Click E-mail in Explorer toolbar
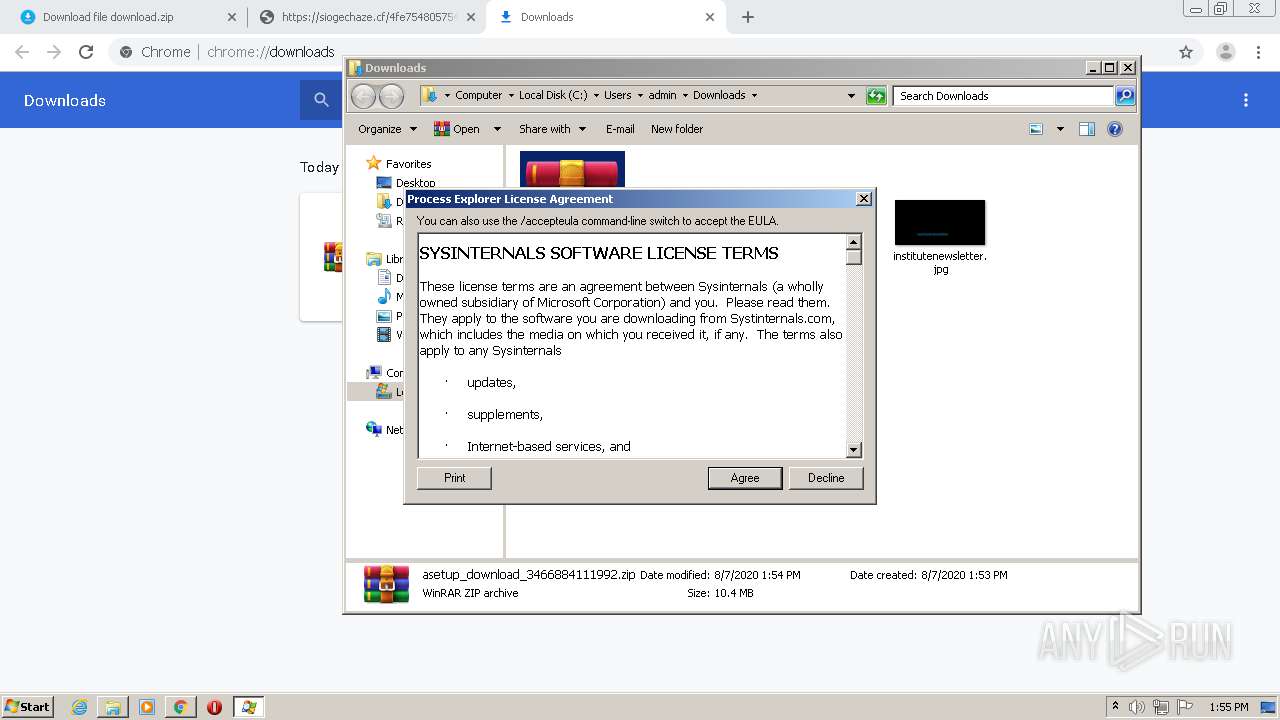The width and height of the screenshot is (1280, 720). [620, 129]
